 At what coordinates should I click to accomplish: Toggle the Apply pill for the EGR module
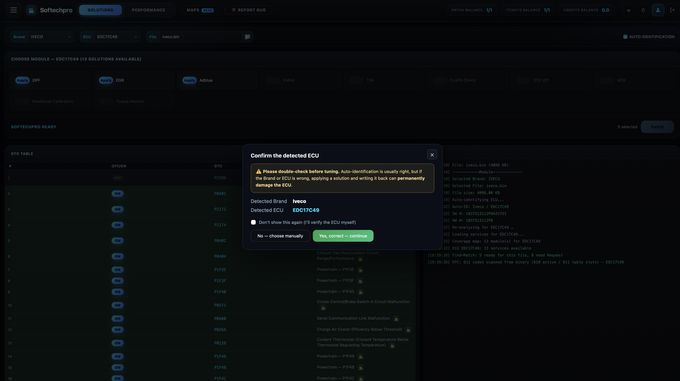tap(105, 80)
